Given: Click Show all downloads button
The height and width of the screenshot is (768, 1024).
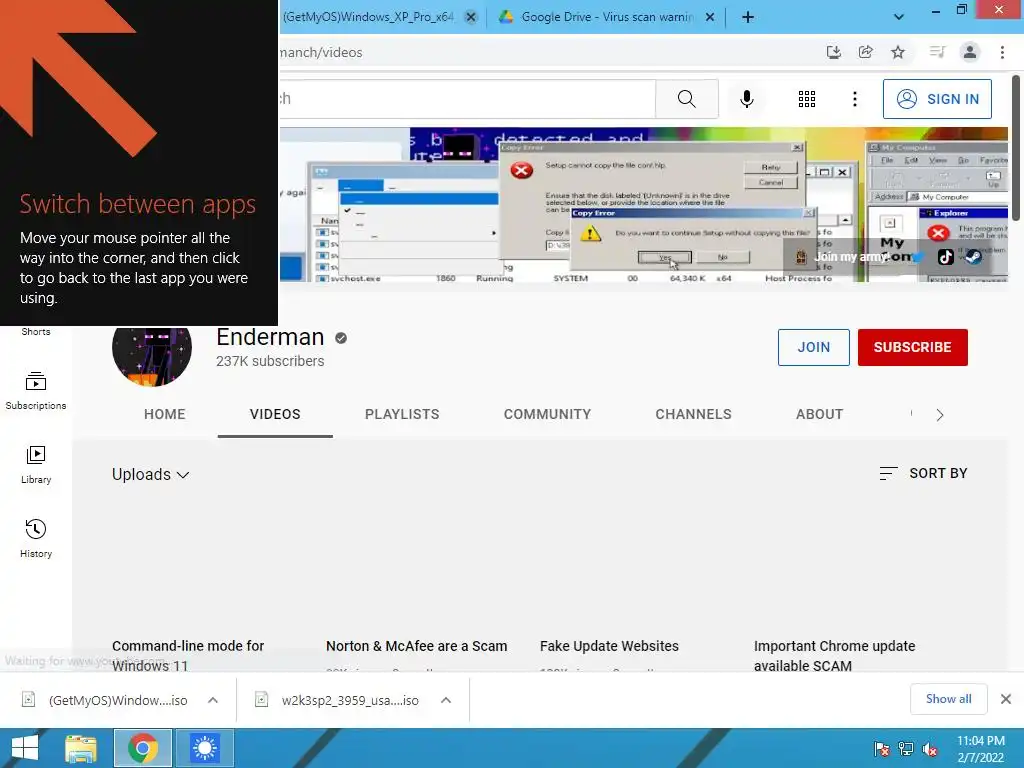Looking at the screenshot, I should click(x=948, y=699).
